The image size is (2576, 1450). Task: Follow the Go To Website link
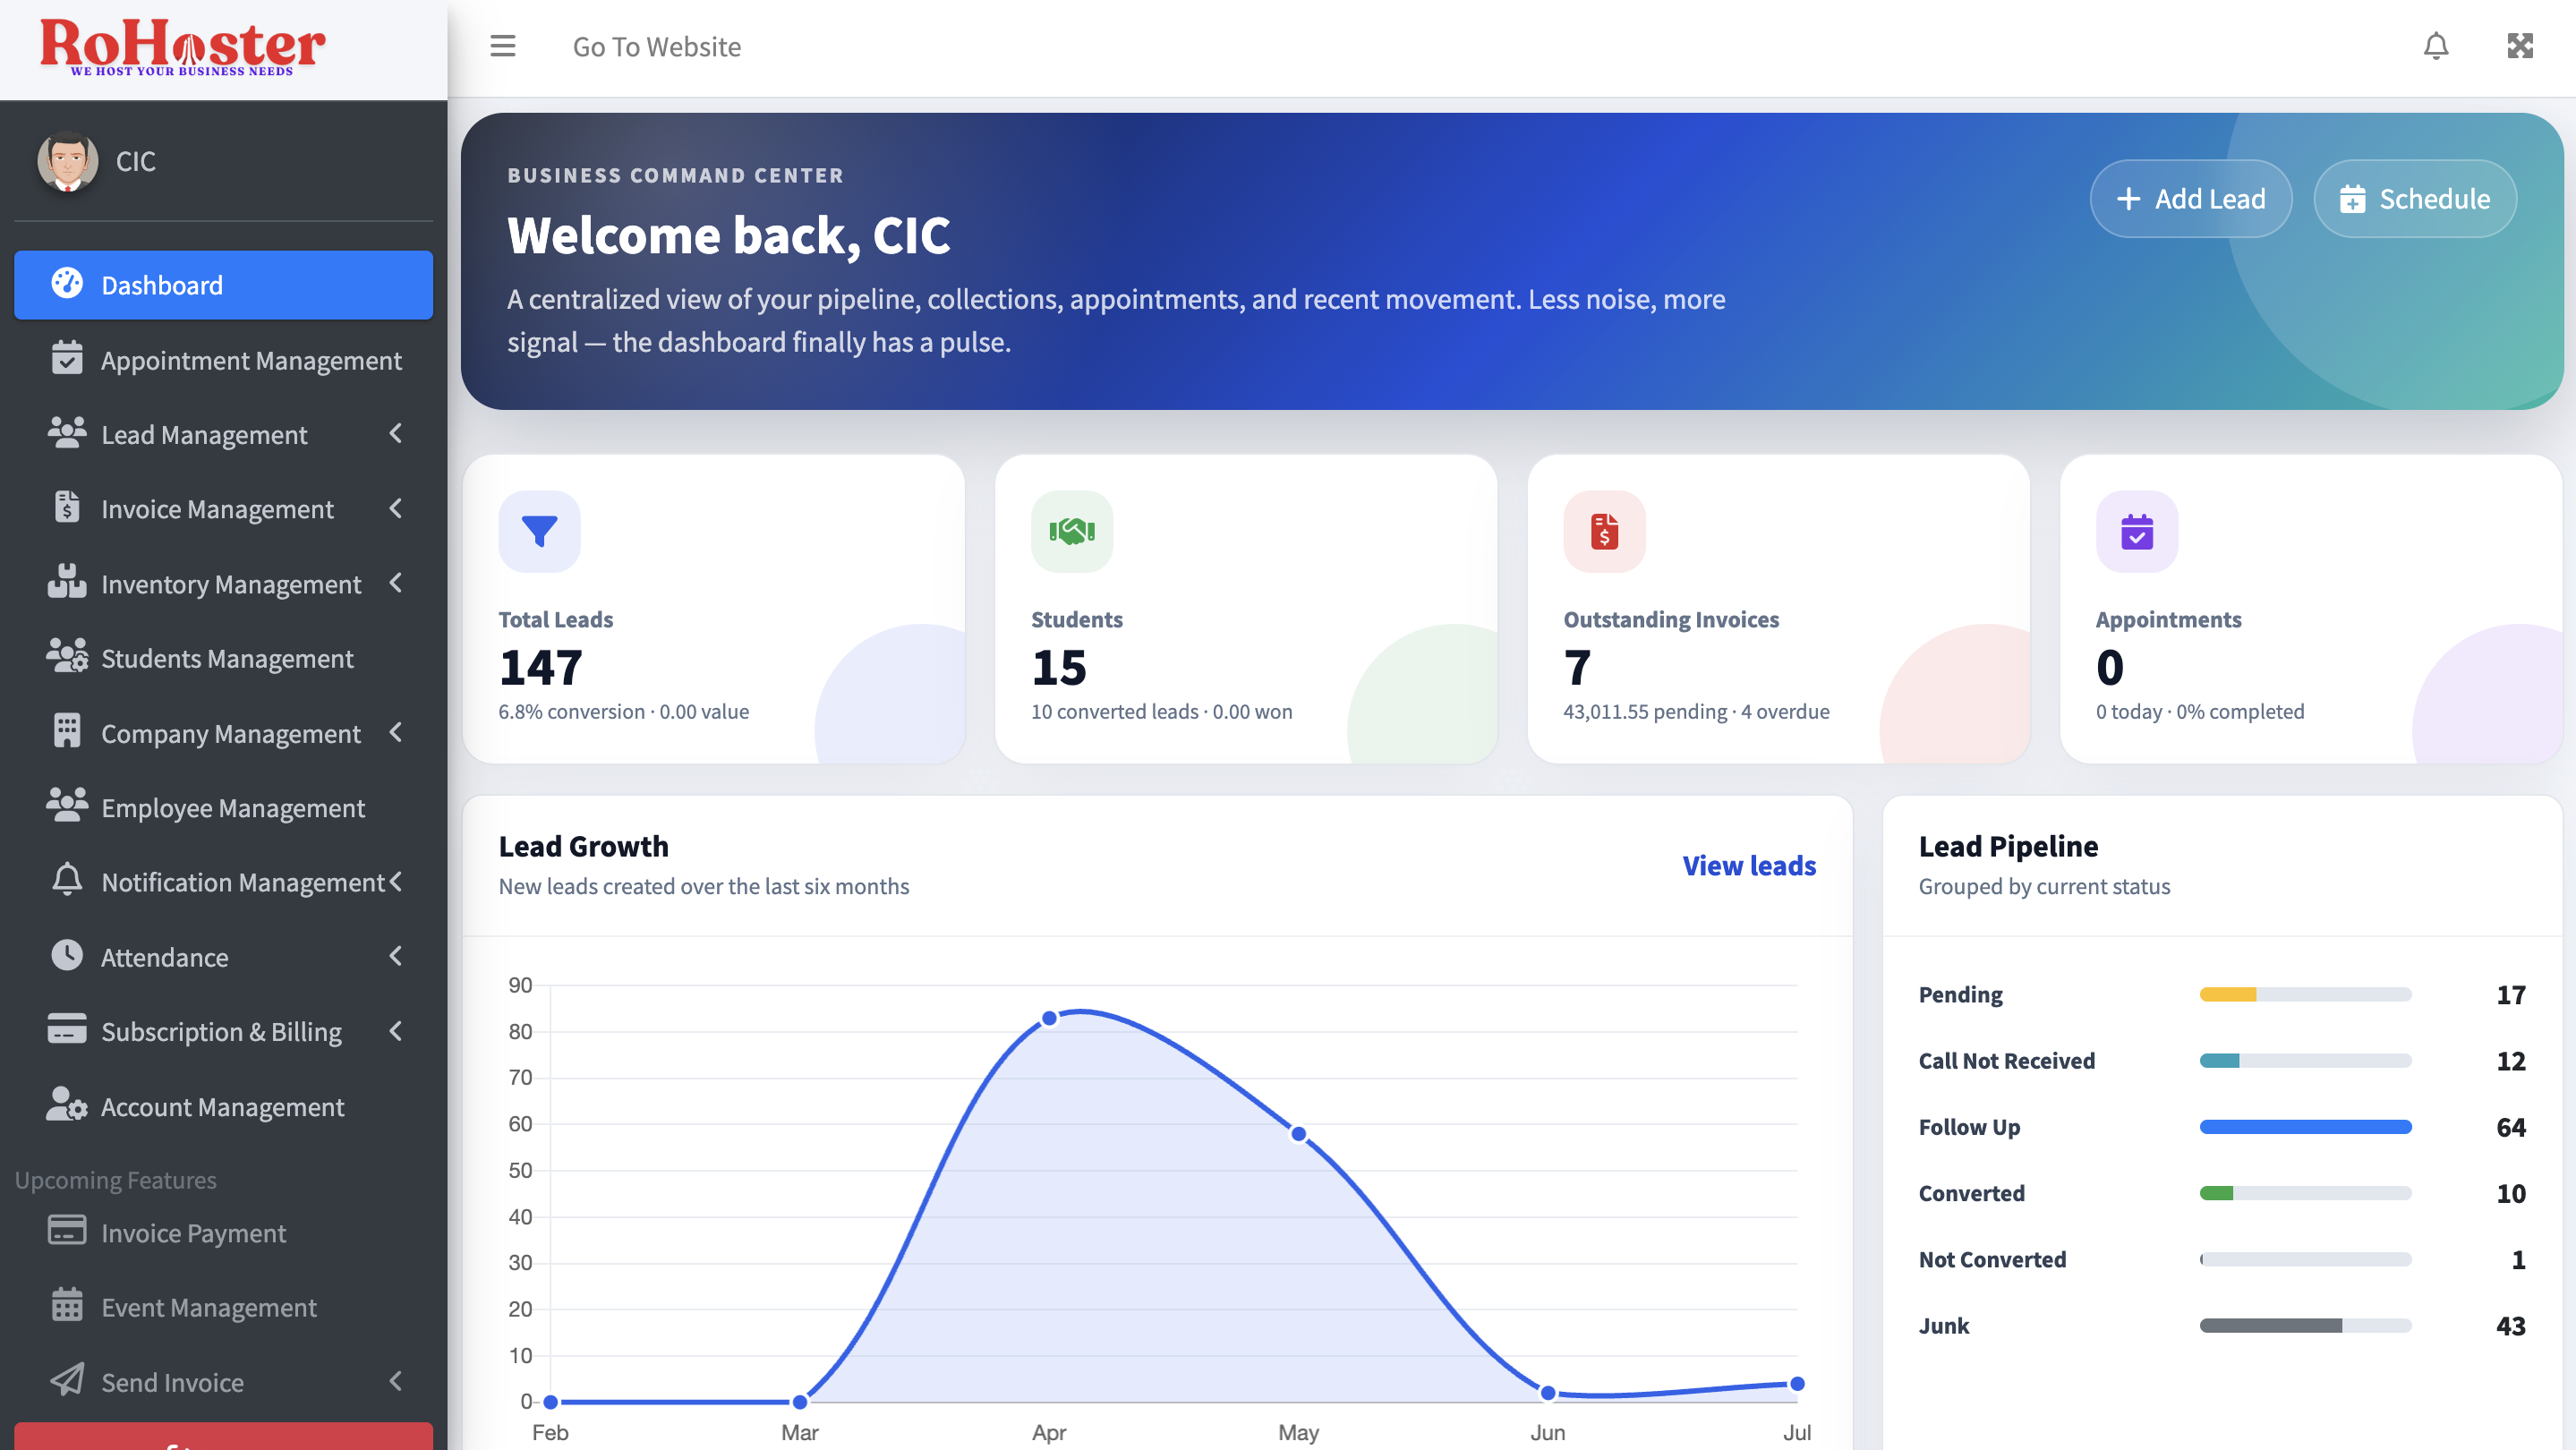(x=657, y=46)
